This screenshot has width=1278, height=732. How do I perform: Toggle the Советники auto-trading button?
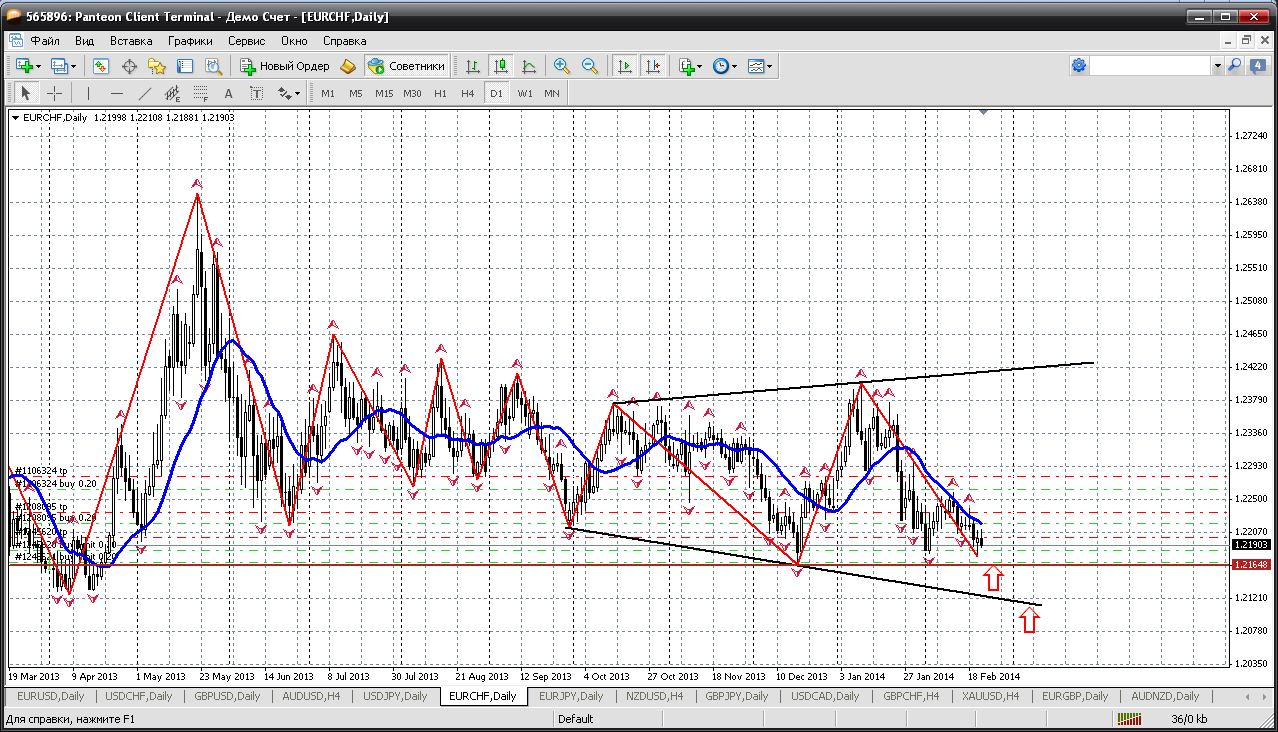[x=406, y=66]
